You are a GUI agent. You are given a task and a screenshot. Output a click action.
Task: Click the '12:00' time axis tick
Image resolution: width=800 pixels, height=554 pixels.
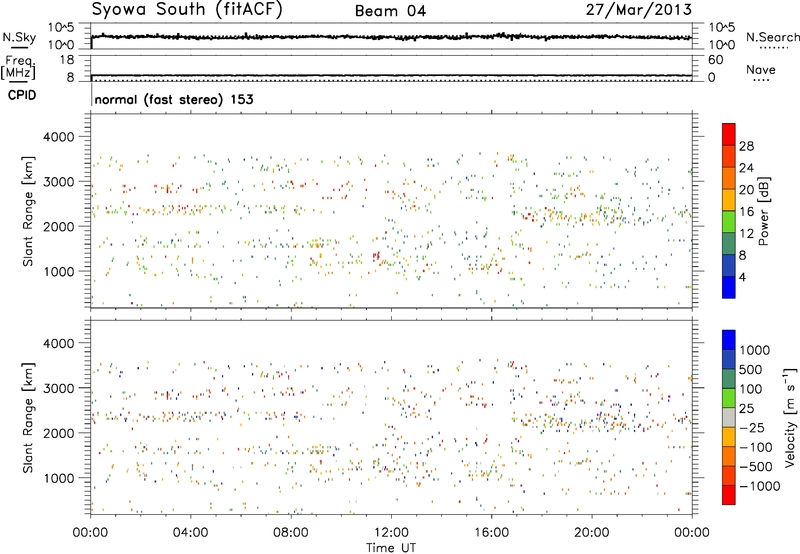[x=391, y=533]
